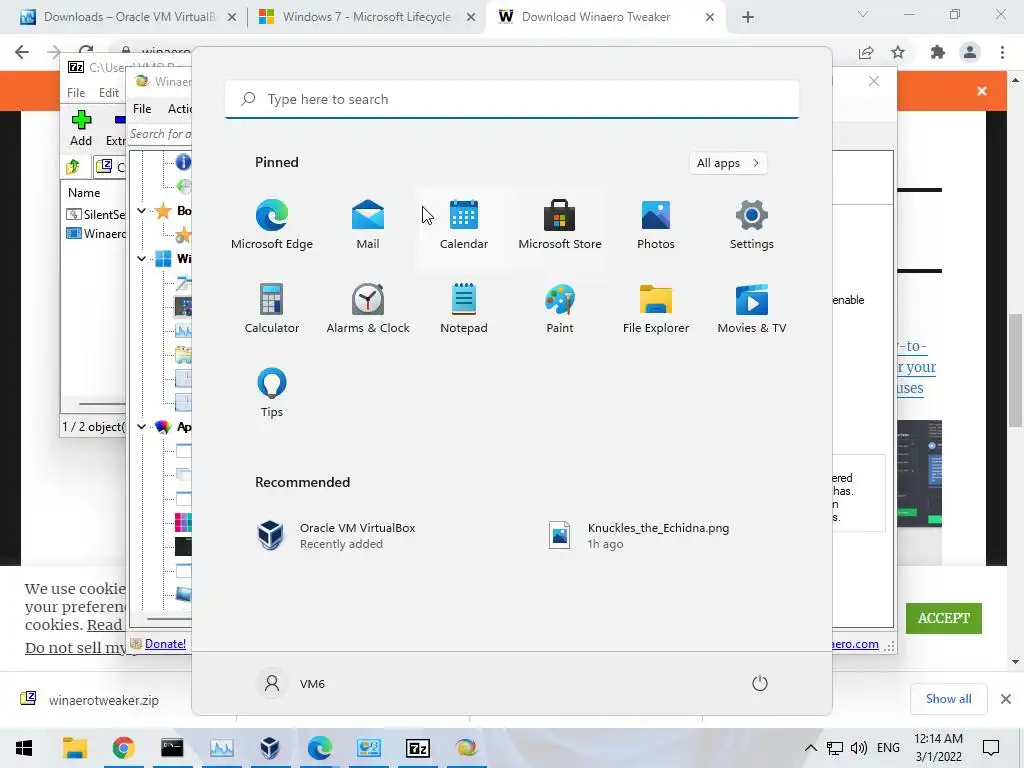The image size is (1024, 768).
Task: Open Chrome profile avatar
Action: 970,52
